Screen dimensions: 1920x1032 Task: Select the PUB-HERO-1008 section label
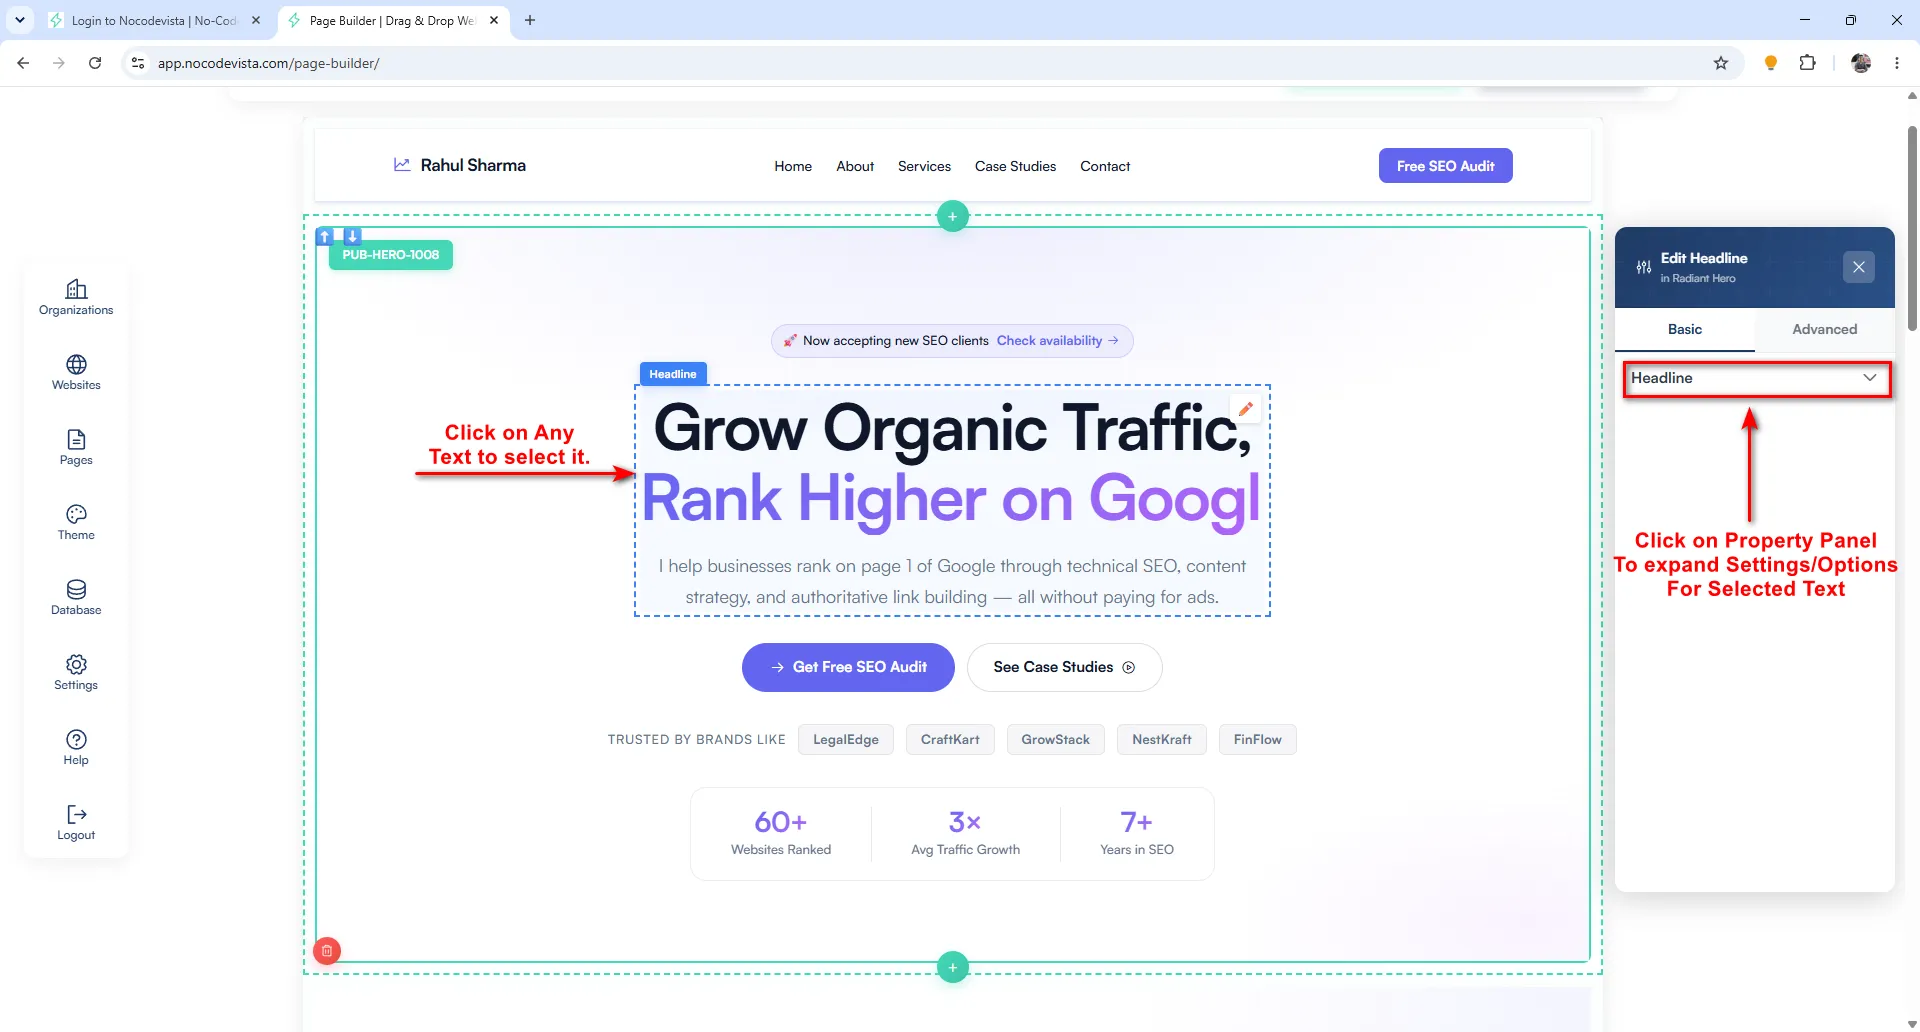391,255
